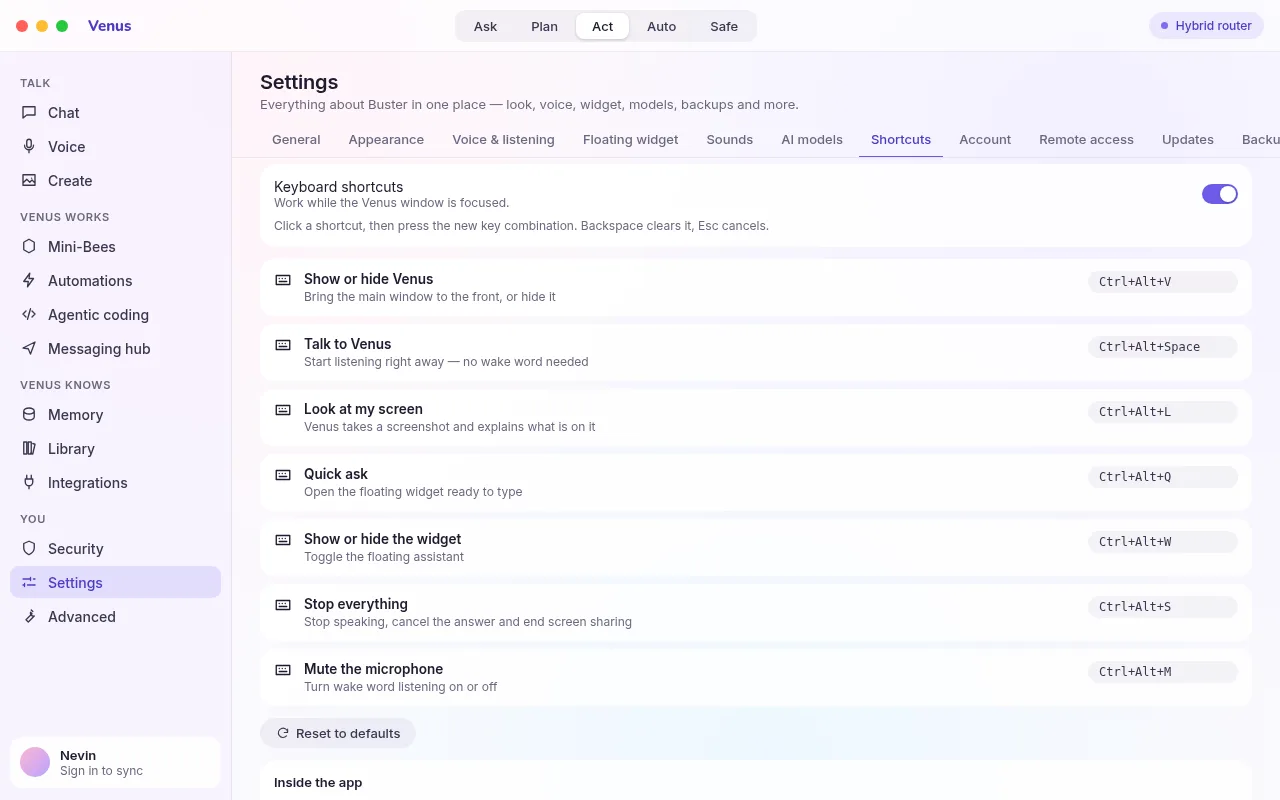Image resolution: width=1280 pixels, height=800 pixels.
Task: Go to the Floating widget tab
Action: tap(630, 140)
